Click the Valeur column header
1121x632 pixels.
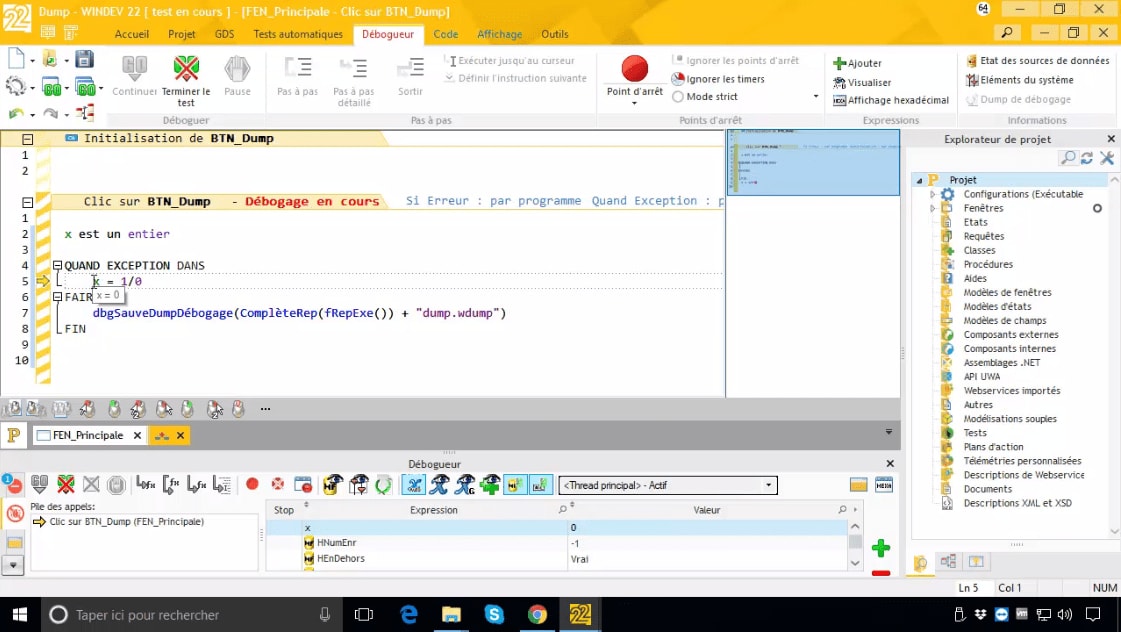click(x=706, y=510)
